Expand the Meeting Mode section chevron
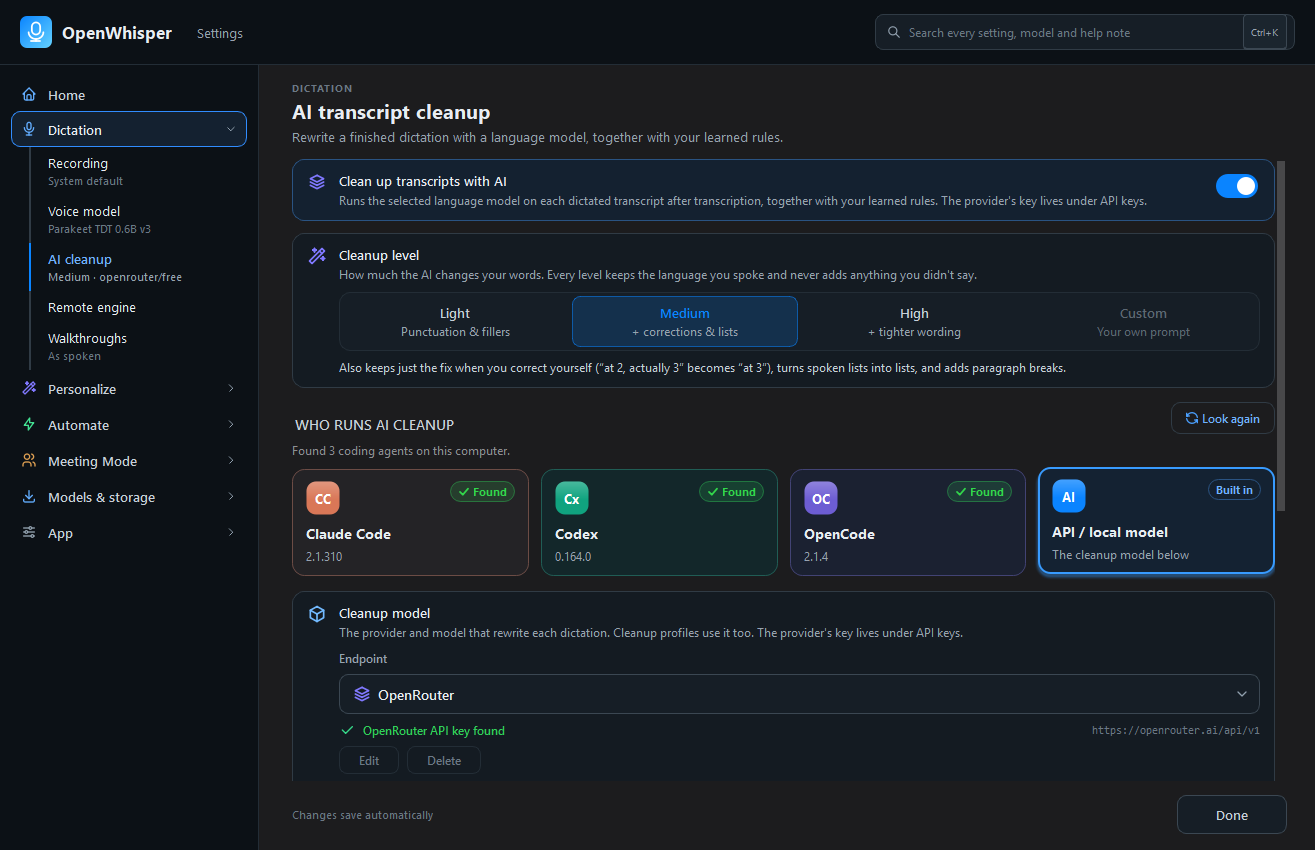The image size is (1315, 850). (231, 461)
